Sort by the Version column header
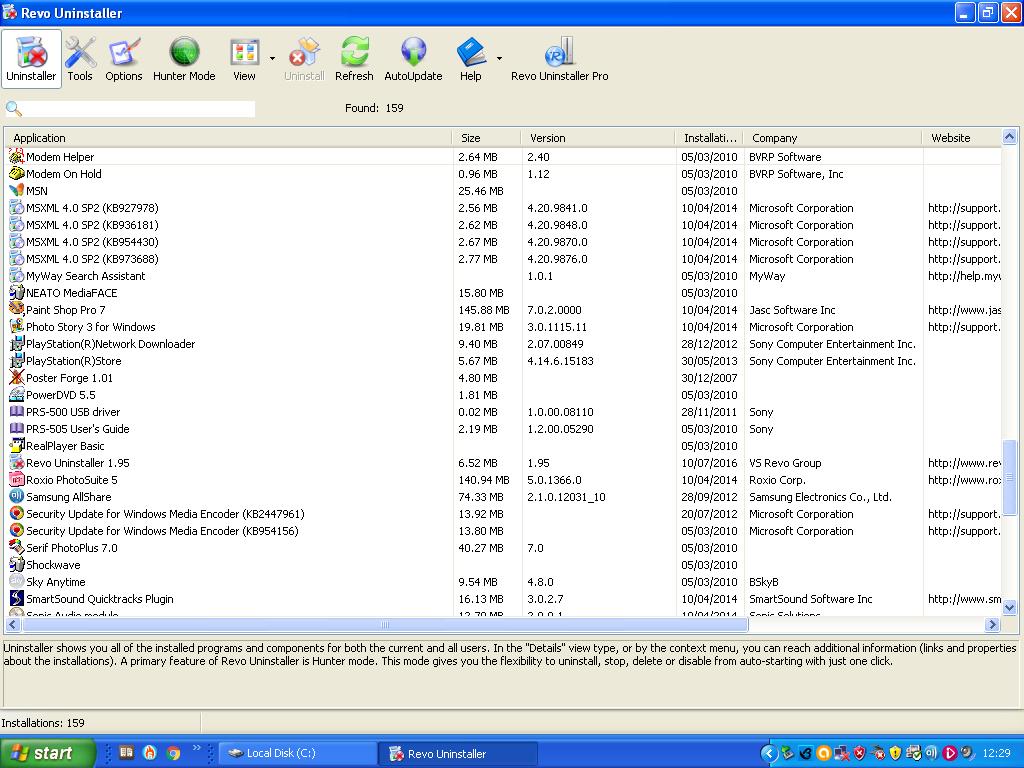The width and height of the screenshot is (1024, 768). pyautogui.click(x=598, y=138)
